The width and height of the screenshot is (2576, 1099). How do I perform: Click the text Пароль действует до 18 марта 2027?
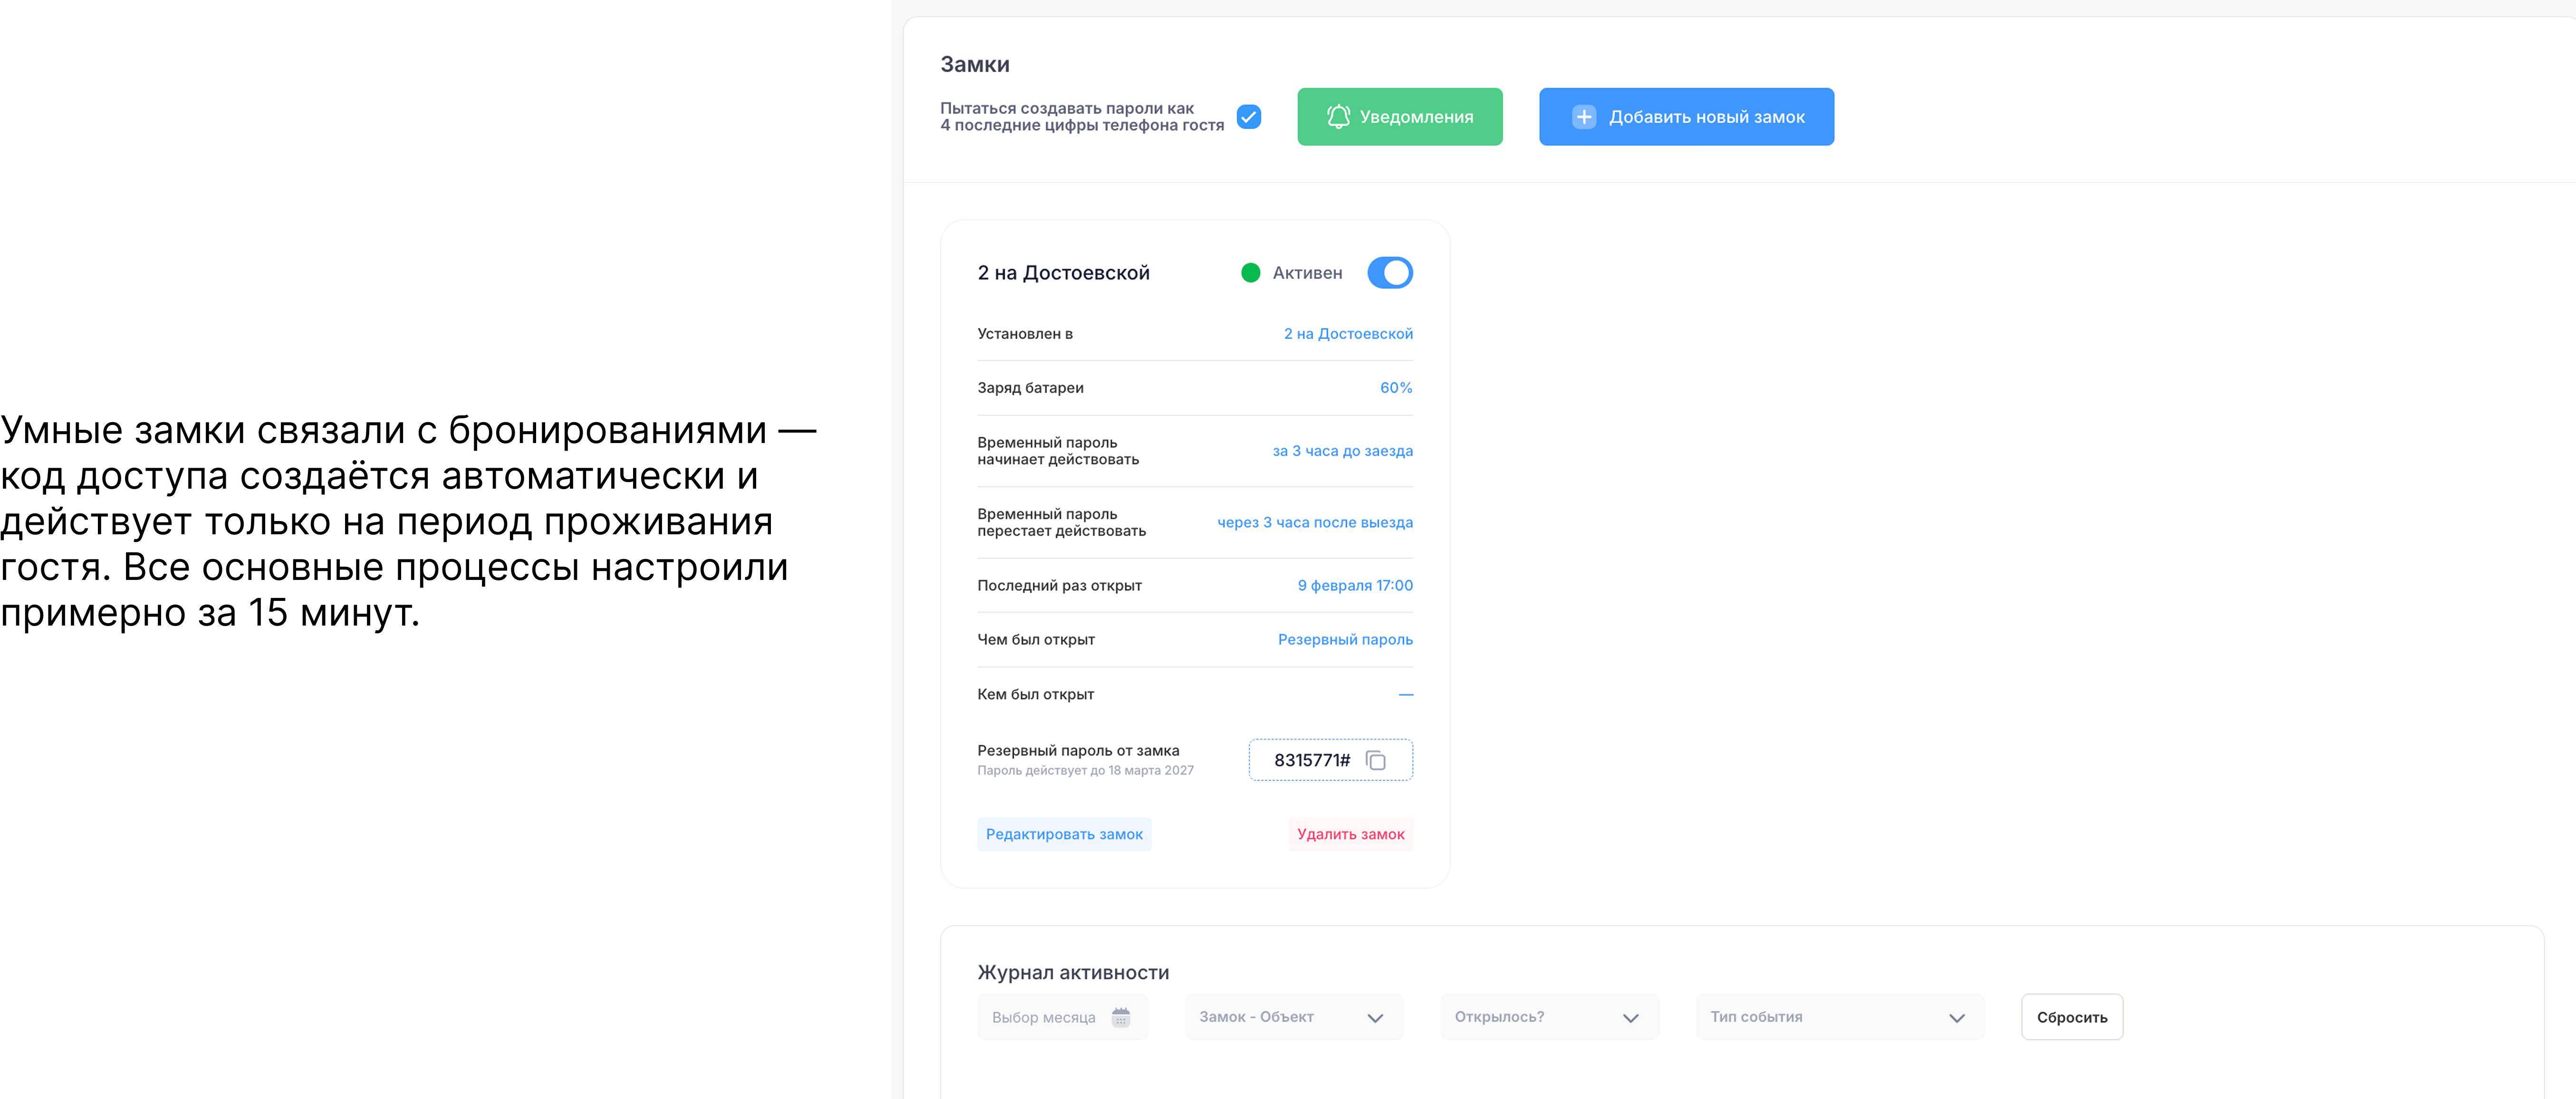click(x=1085, y=770)
